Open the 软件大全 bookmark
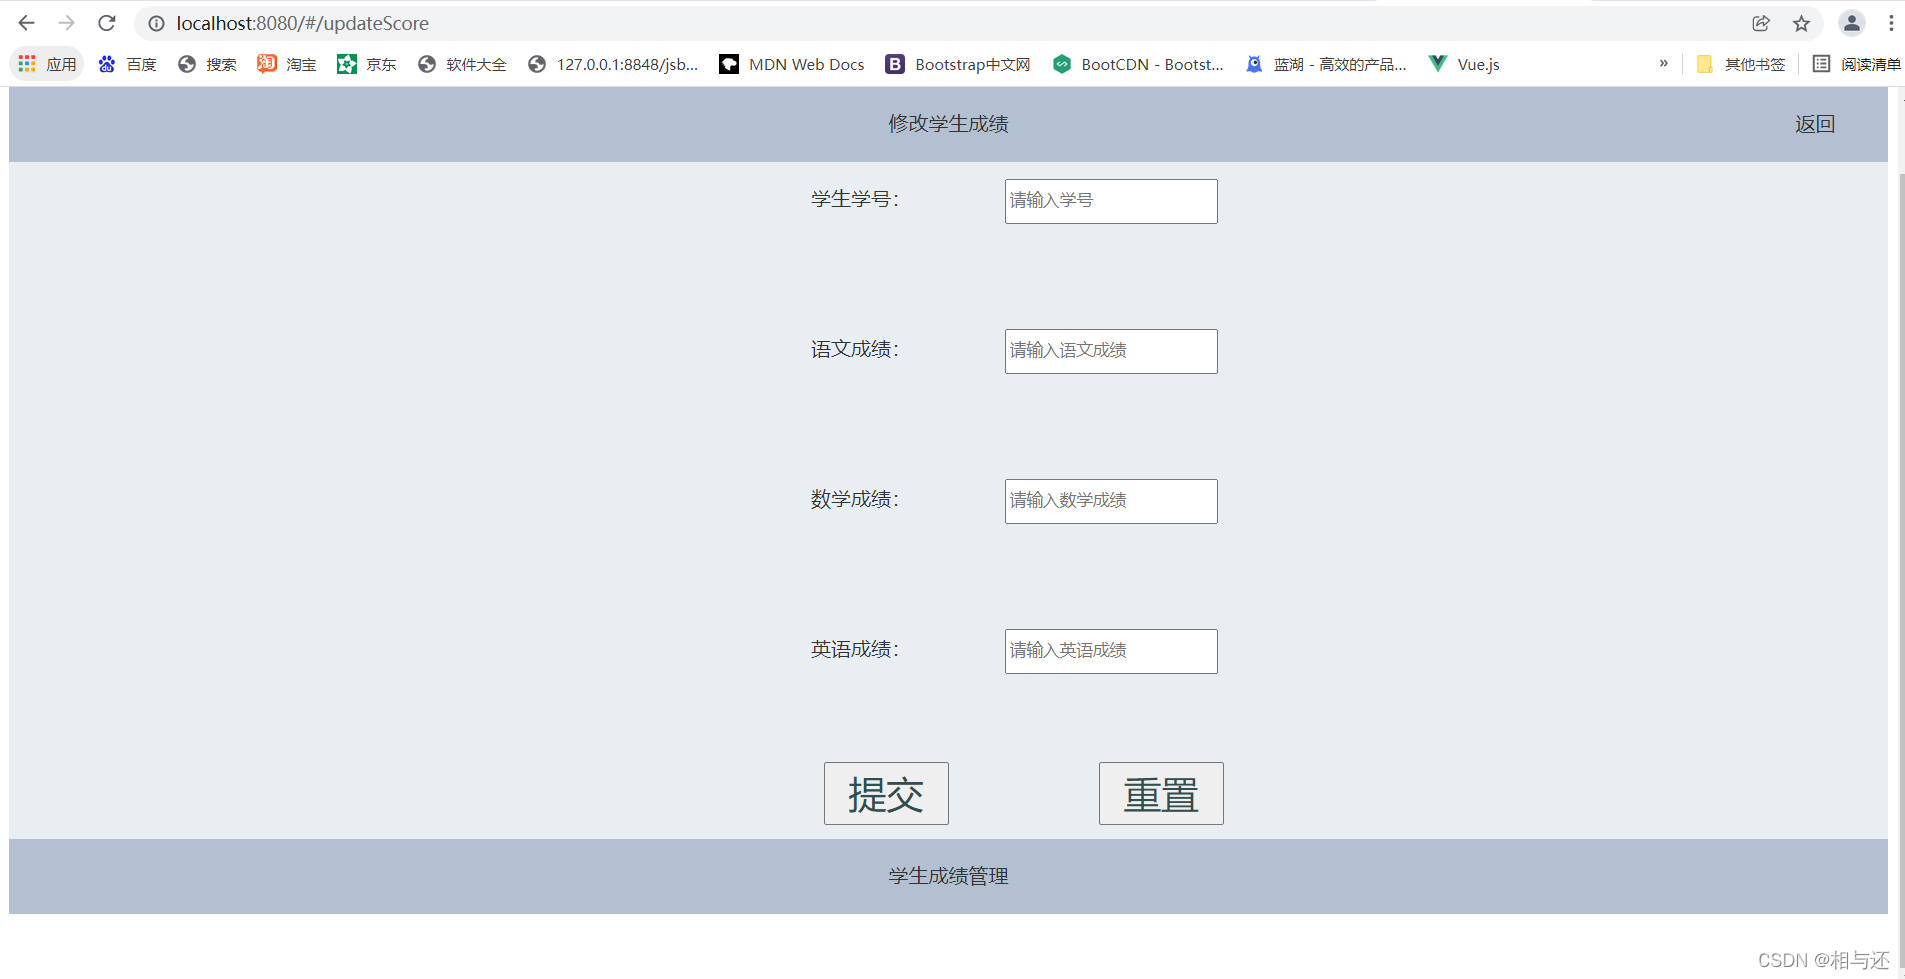 coord(462,64)
